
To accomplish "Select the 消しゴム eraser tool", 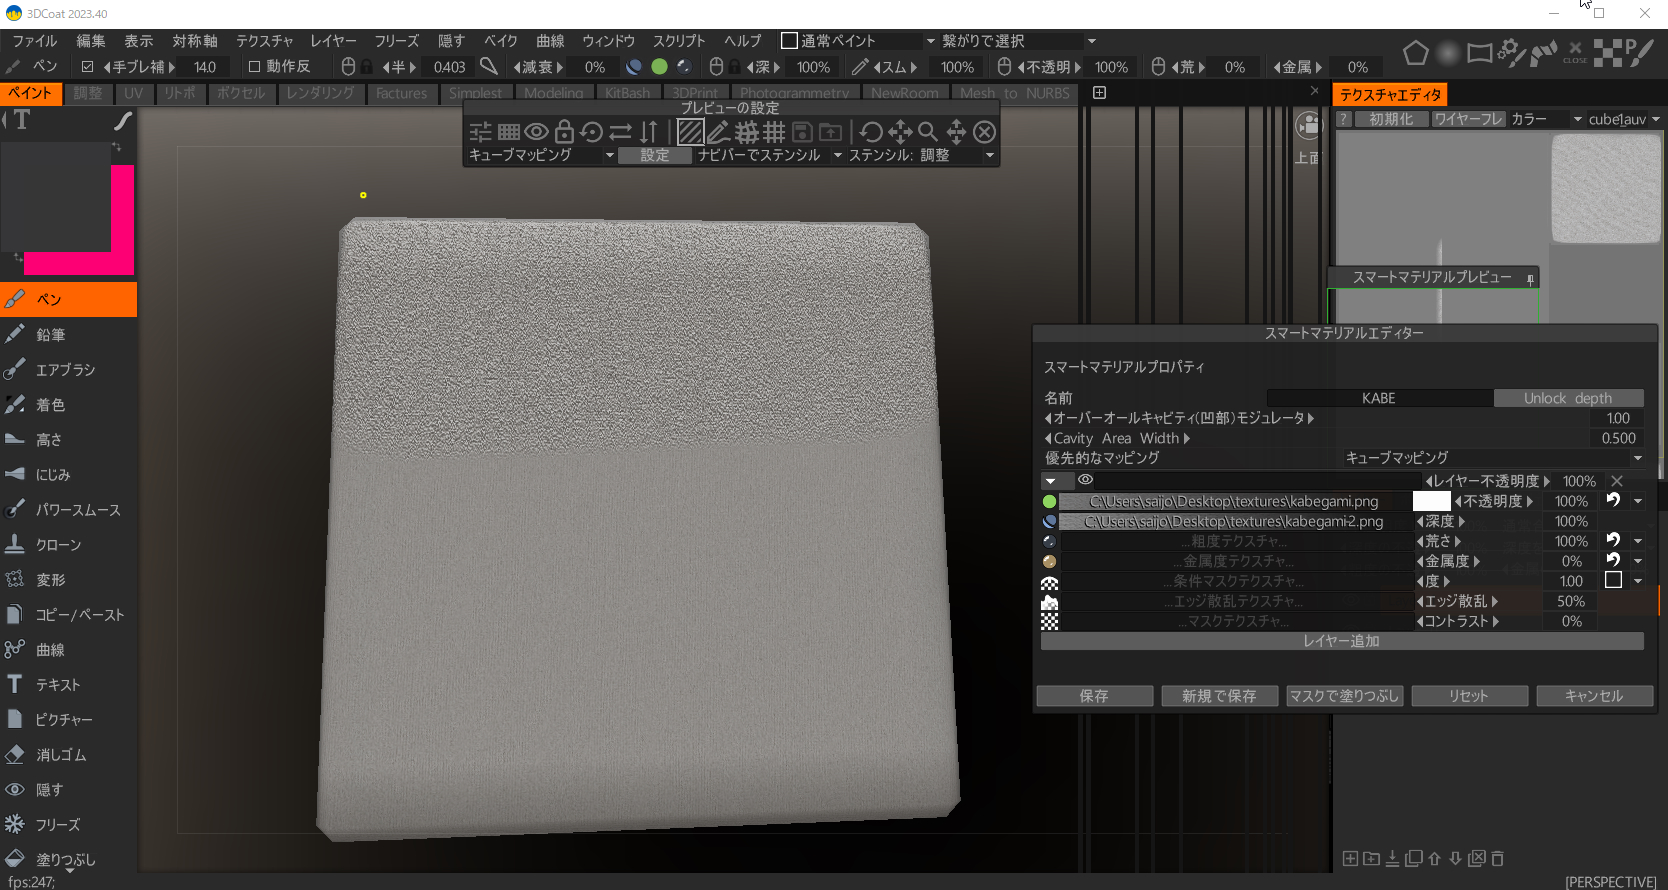I will click(x=60, y=755).
